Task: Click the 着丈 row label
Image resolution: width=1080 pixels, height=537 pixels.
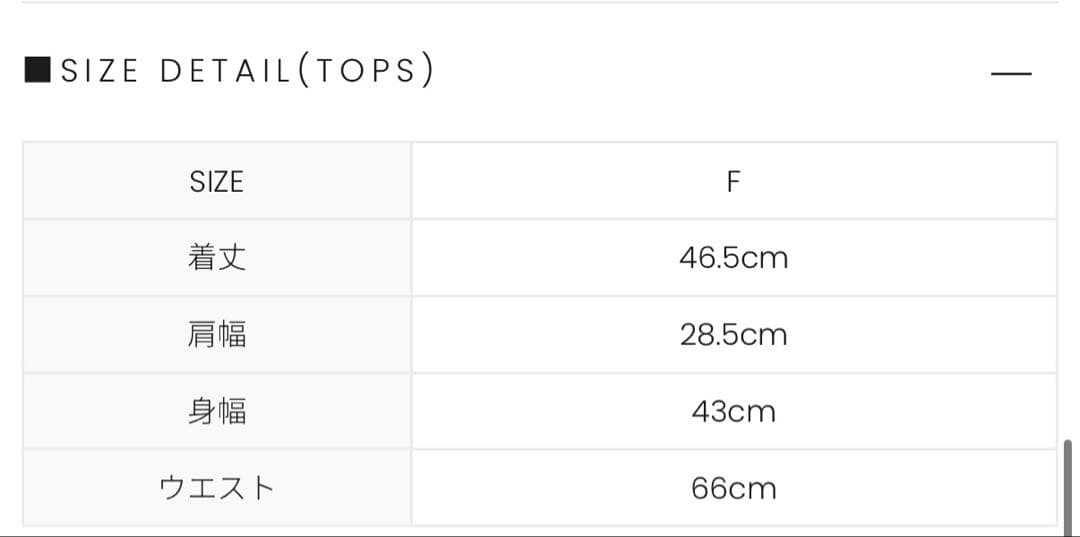Action: (217, 258)
